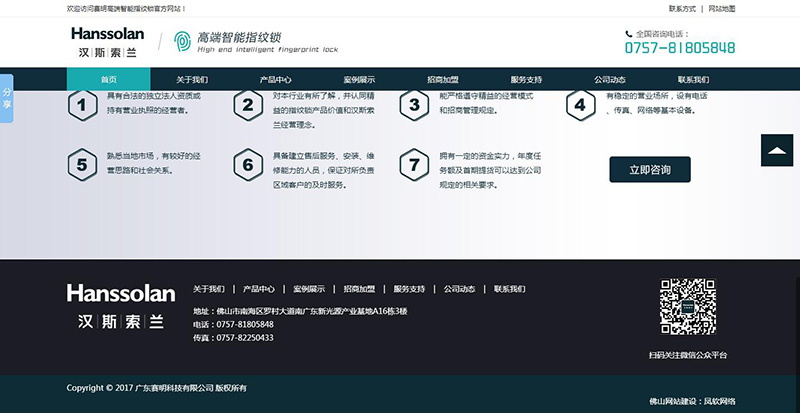The width and height of the screenshot is (800, 413).
Task: Click the 立即咨询 button
Action: (x=650, y=169)
